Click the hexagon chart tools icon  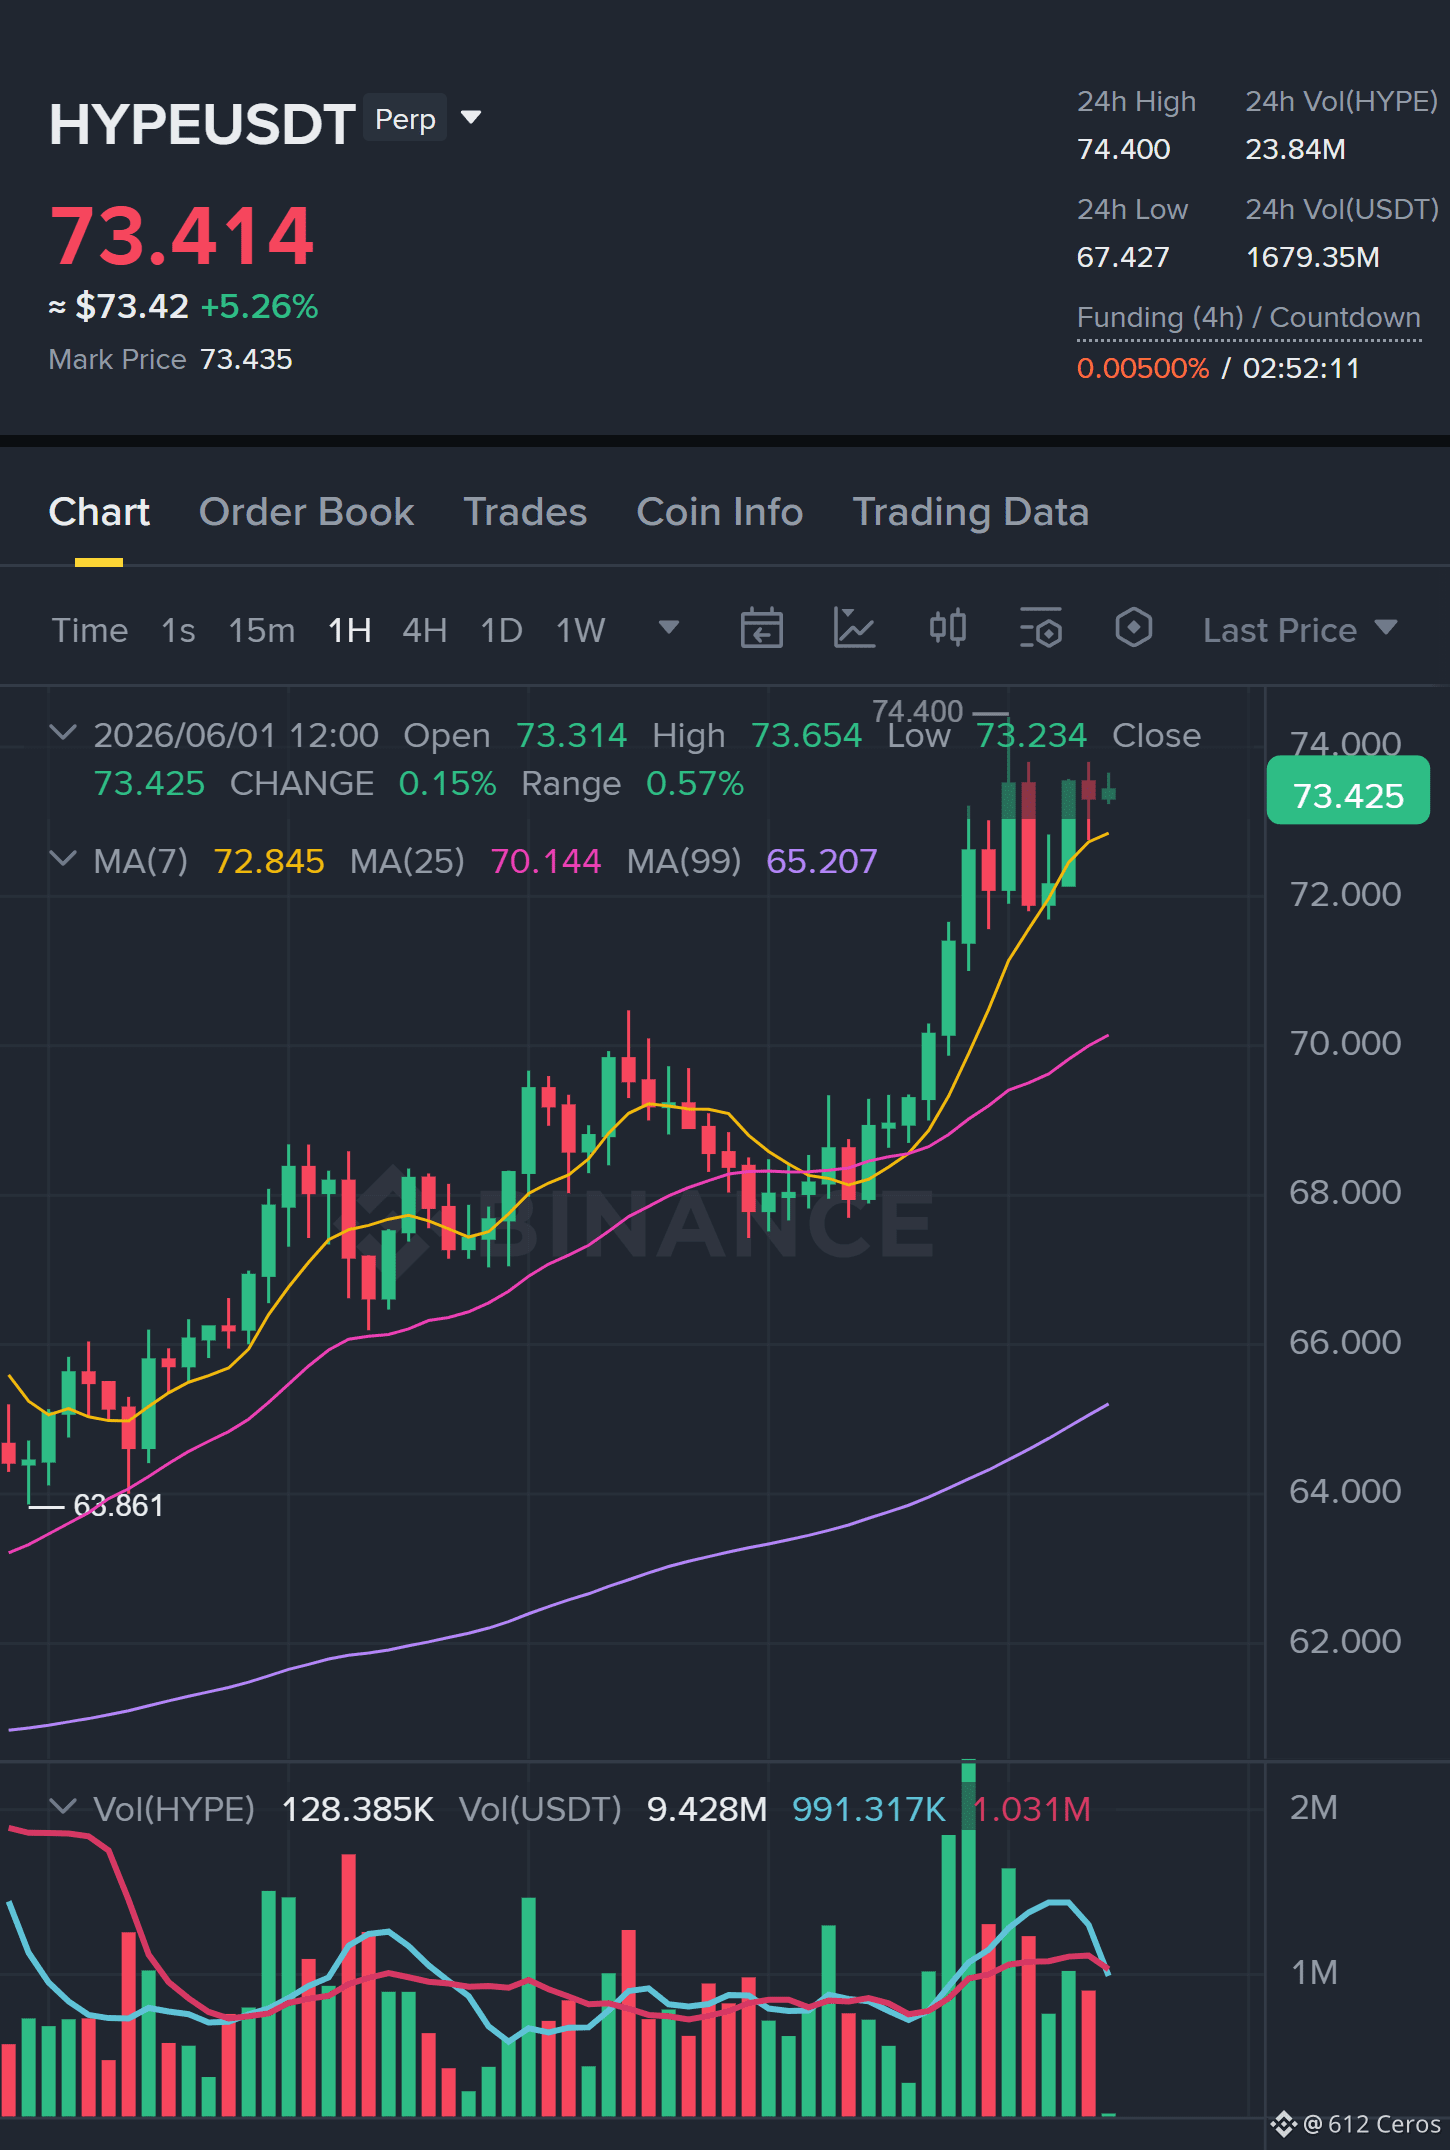click(x=1133, y=629)
